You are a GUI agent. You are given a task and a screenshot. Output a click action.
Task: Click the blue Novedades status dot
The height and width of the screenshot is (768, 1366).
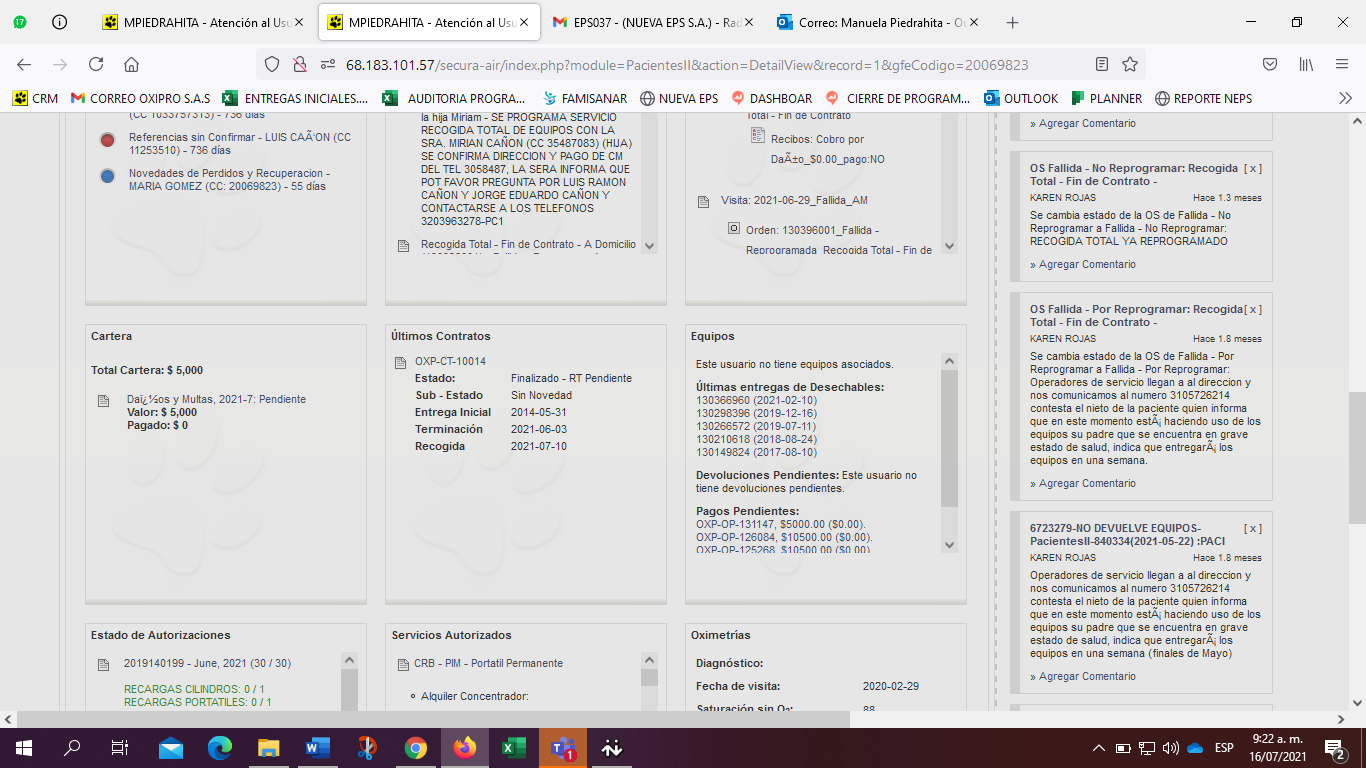pos(107,176)
